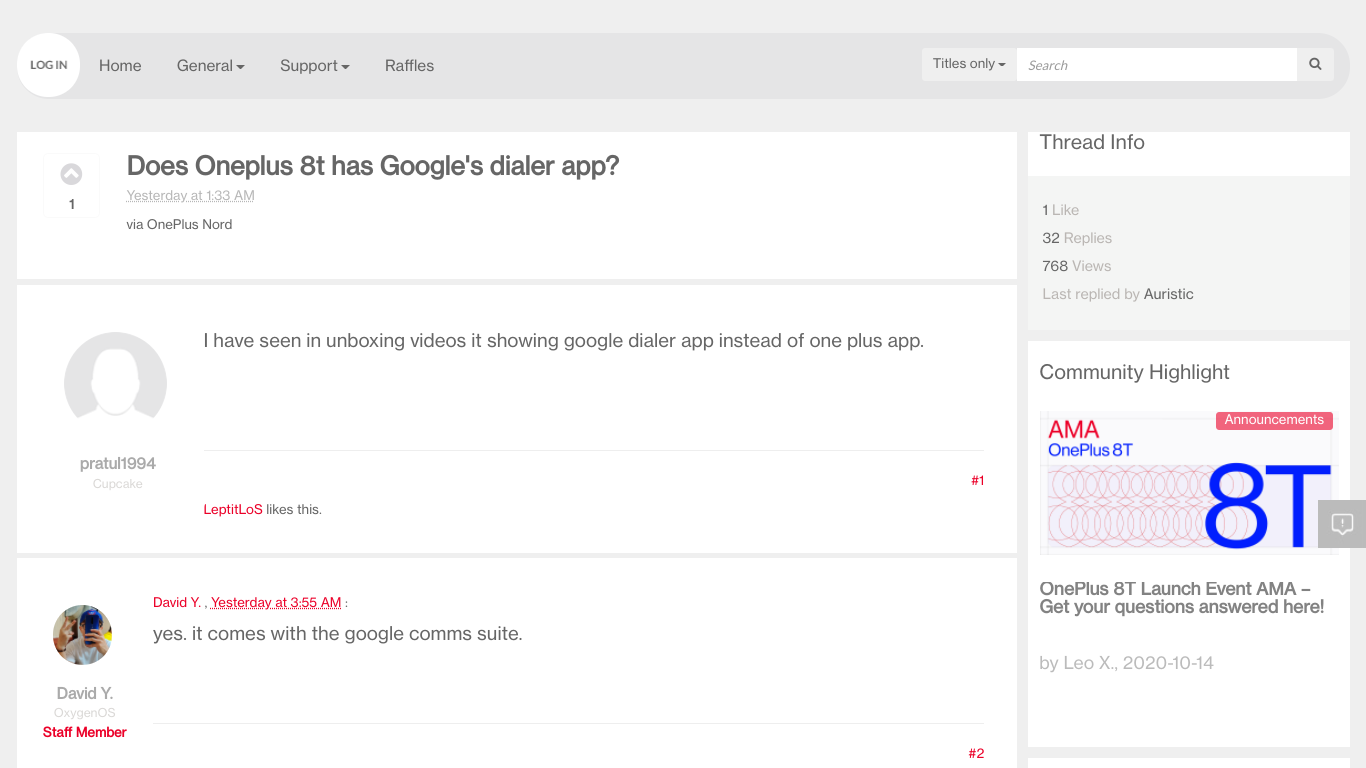Click the Yesterday at 3:55 AM timestamp
The height and width of the screenshot is (768, 1366).
[276, 603]
